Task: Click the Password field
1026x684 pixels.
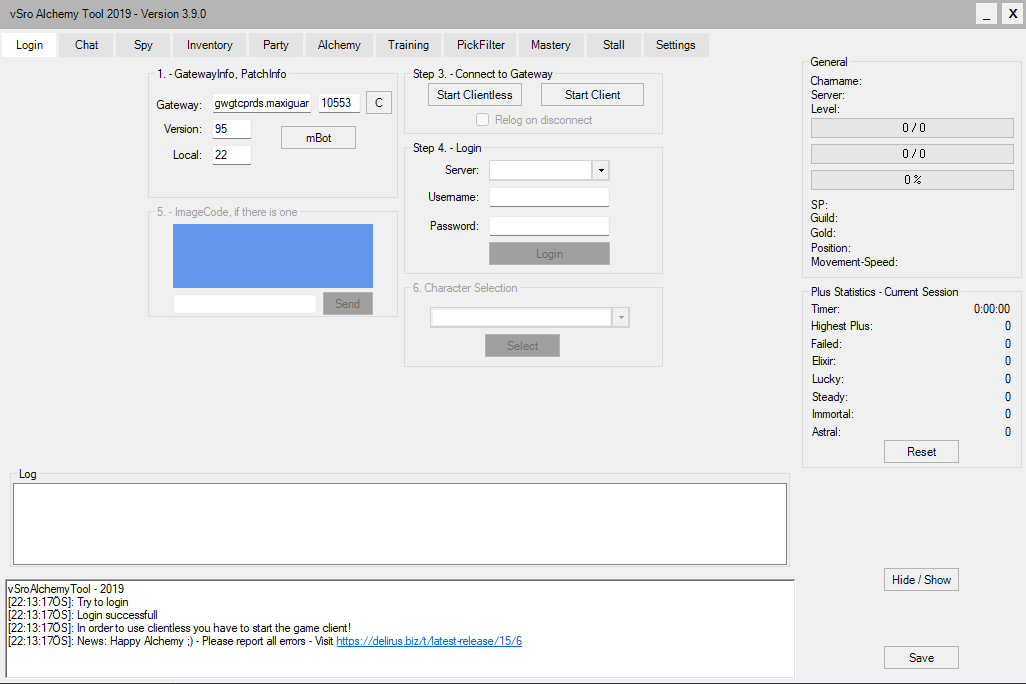Action: pyautogui.click(x=549, y=226)
